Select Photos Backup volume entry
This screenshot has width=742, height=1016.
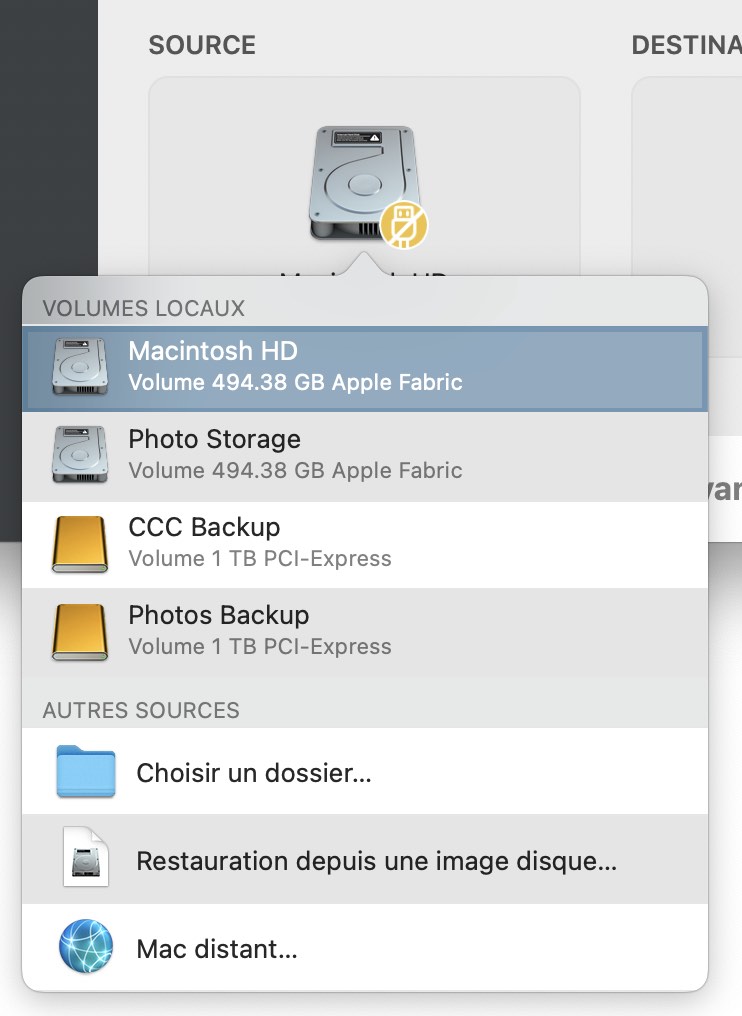(x=365, y=632)
